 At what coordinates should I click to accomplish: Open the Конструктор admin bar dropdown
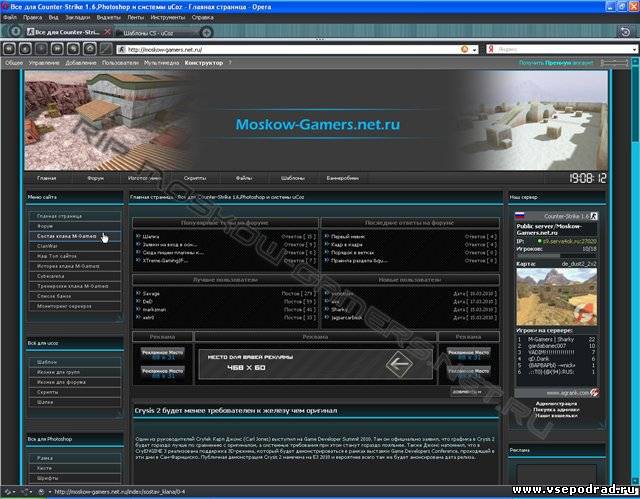point(204,63)
